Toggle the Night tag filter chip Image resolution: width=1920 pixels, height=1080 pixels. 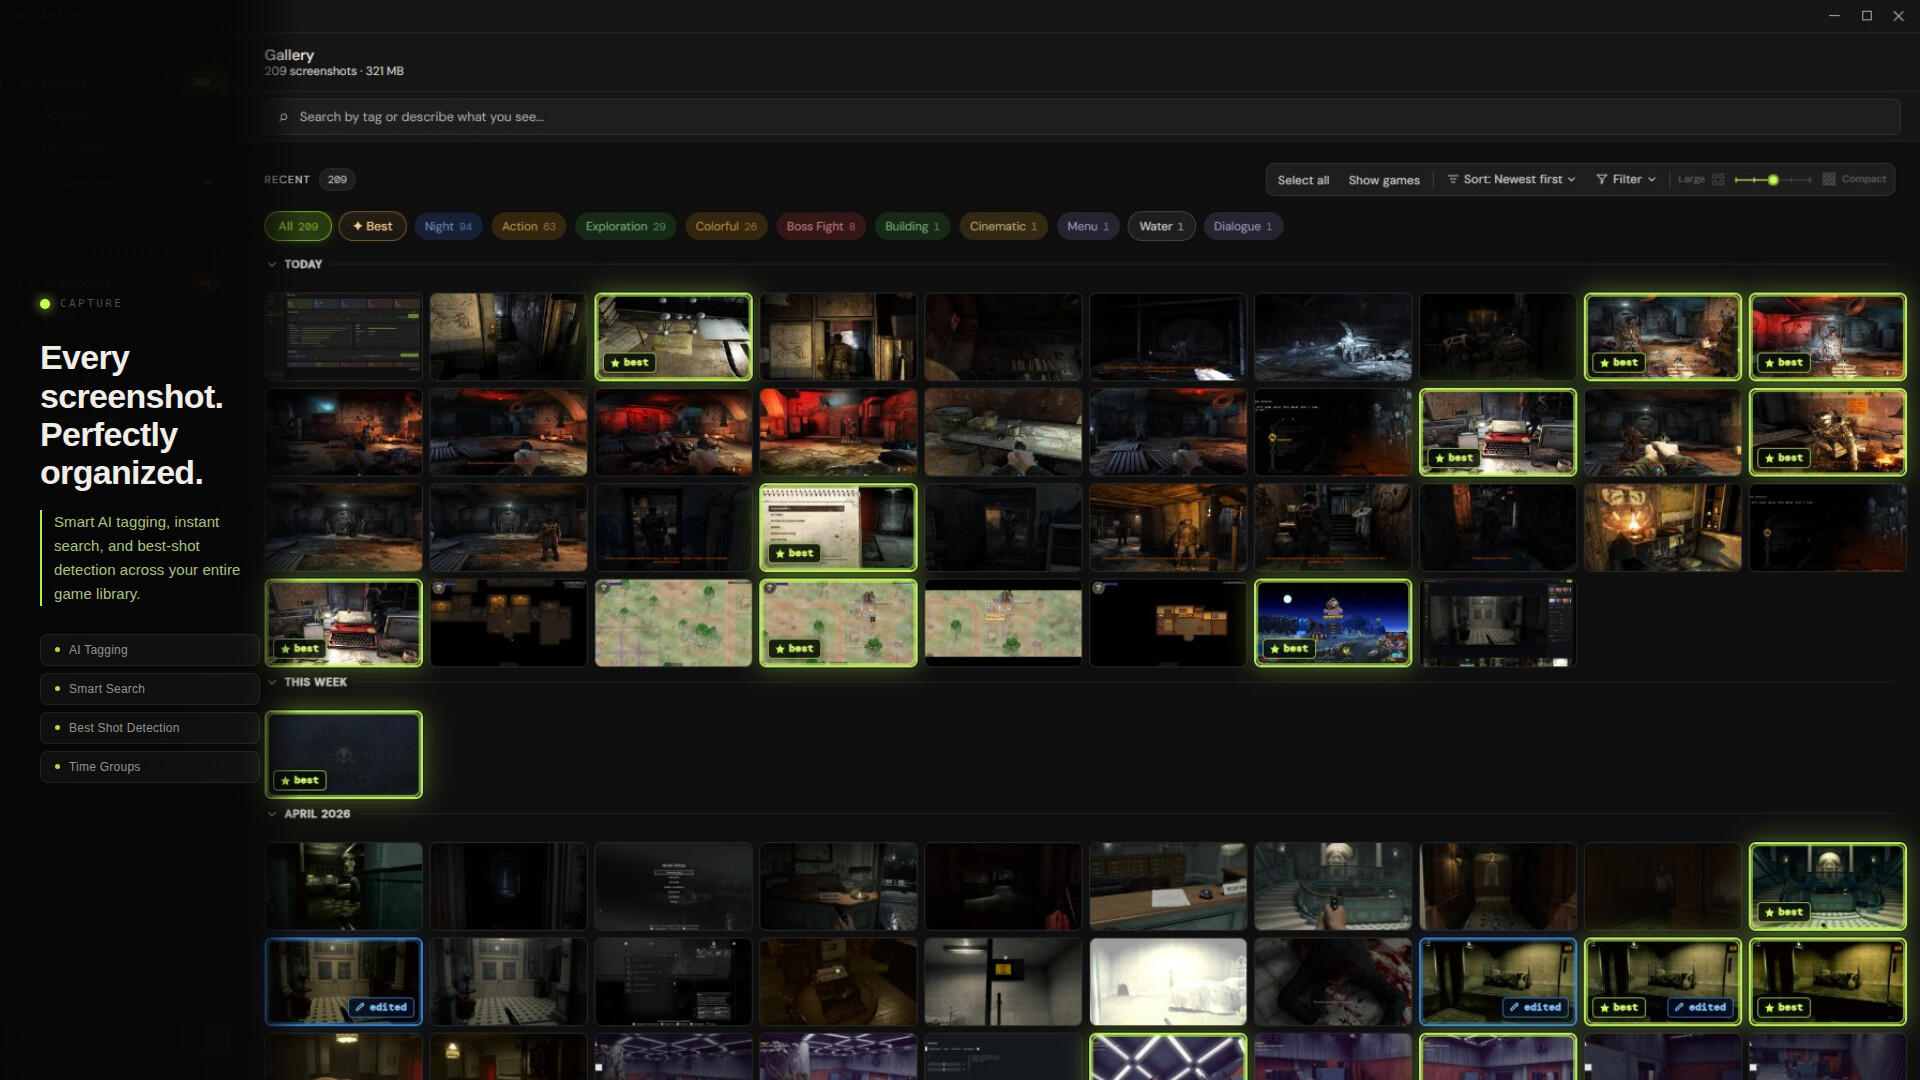tap(447, 226)
